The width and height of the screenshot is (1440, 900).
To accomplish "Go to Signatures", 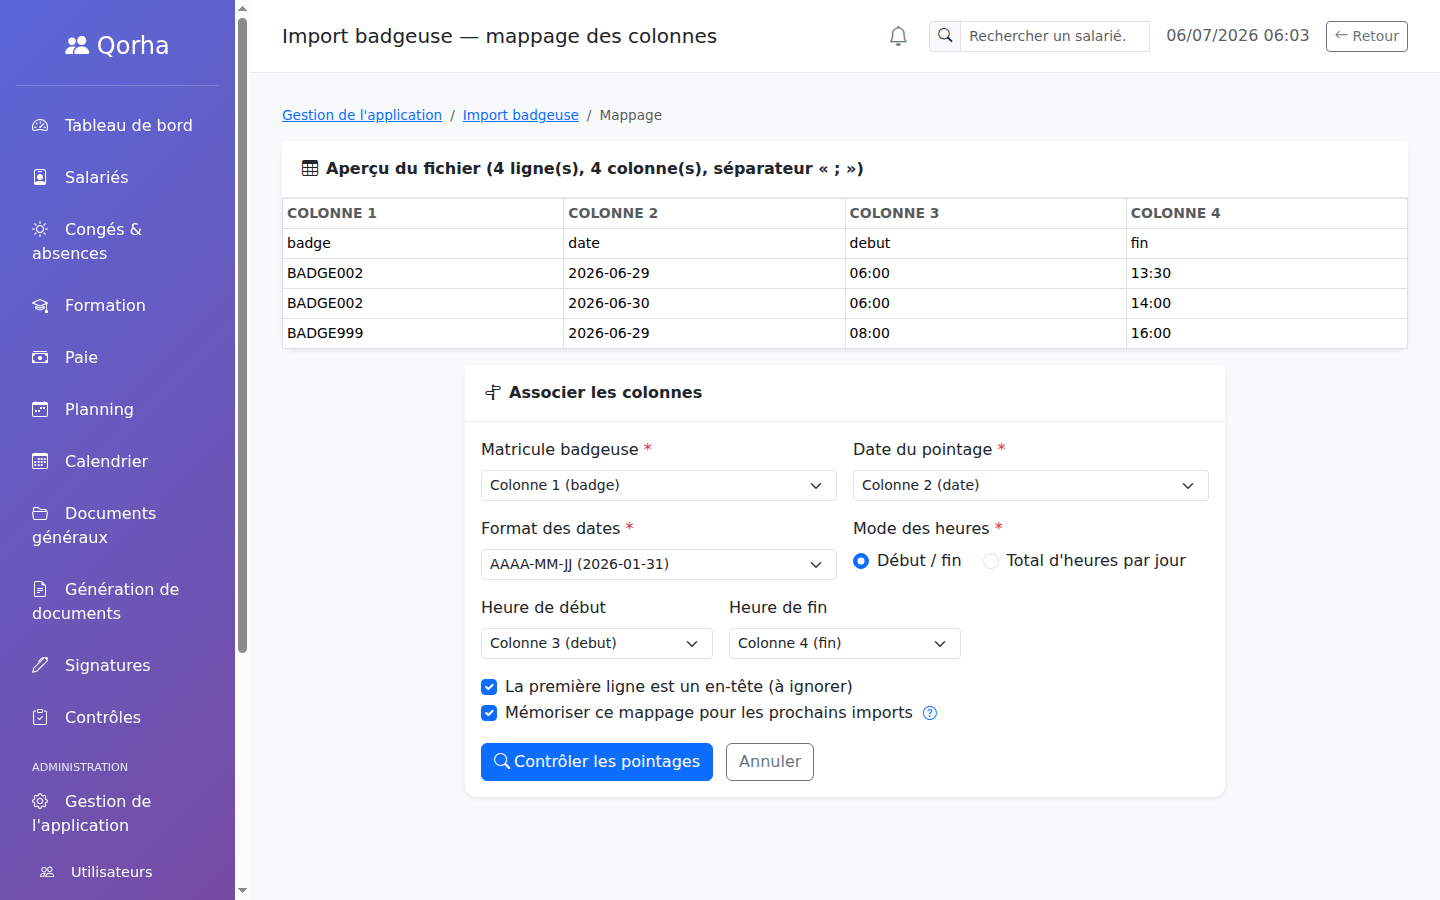I will [x=118, y=665].
